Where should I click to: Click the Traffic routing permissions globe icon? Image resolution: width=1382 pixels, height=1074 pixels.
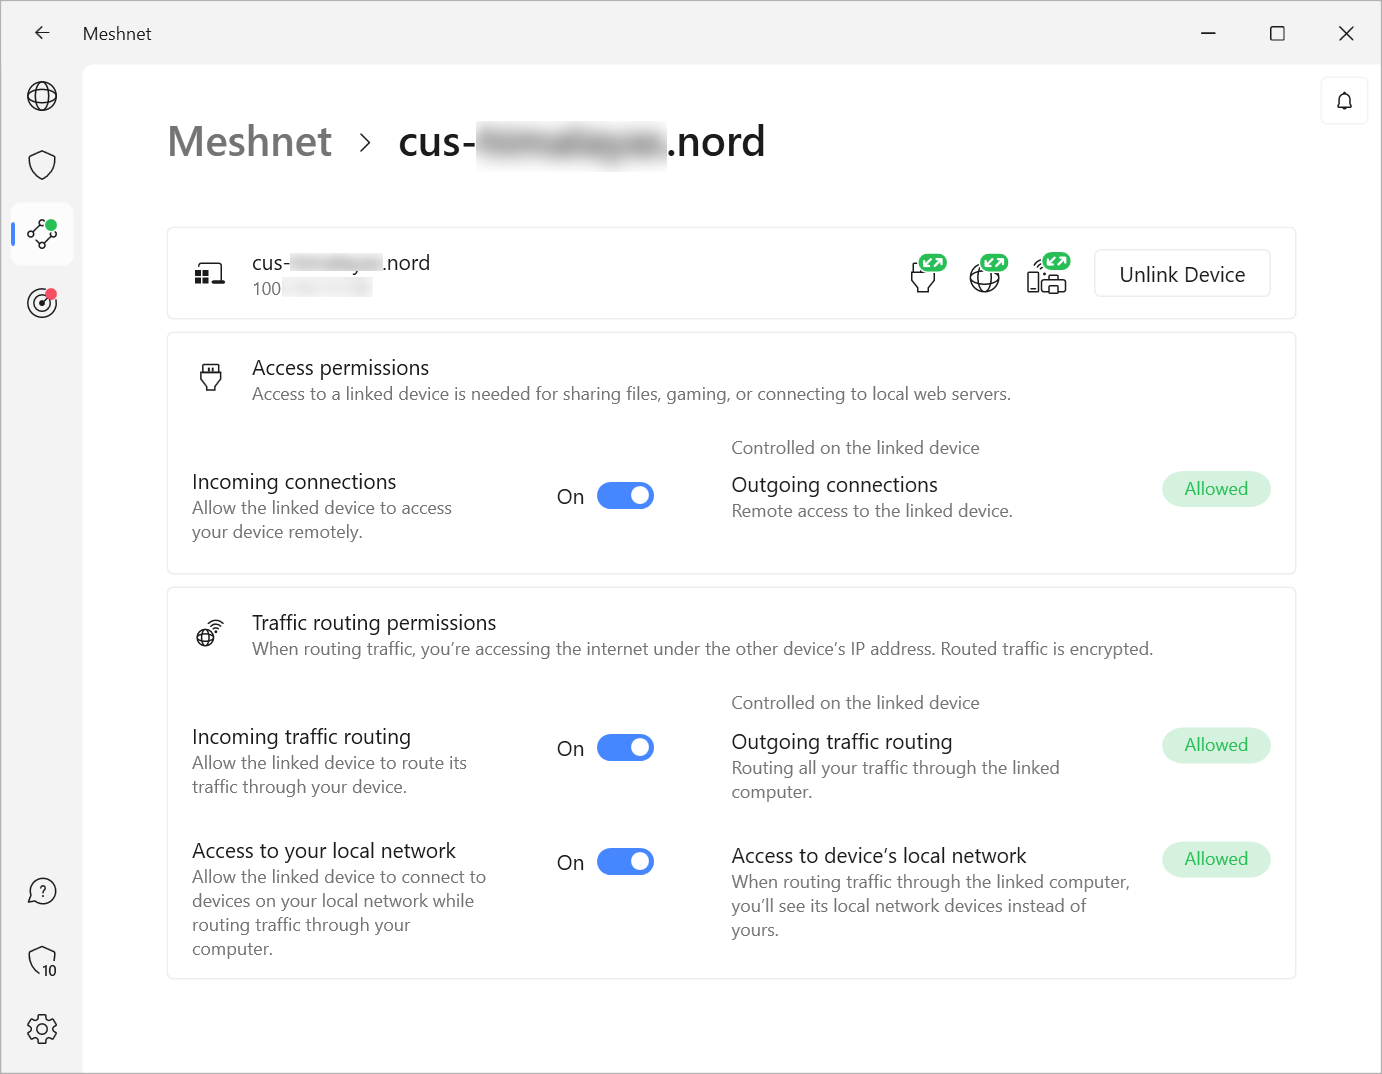point(210,632)
